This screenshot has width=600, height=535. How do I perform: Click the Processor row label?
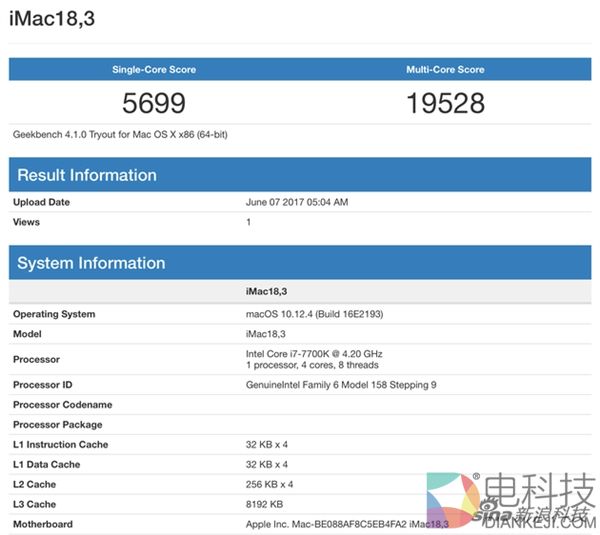36,359
